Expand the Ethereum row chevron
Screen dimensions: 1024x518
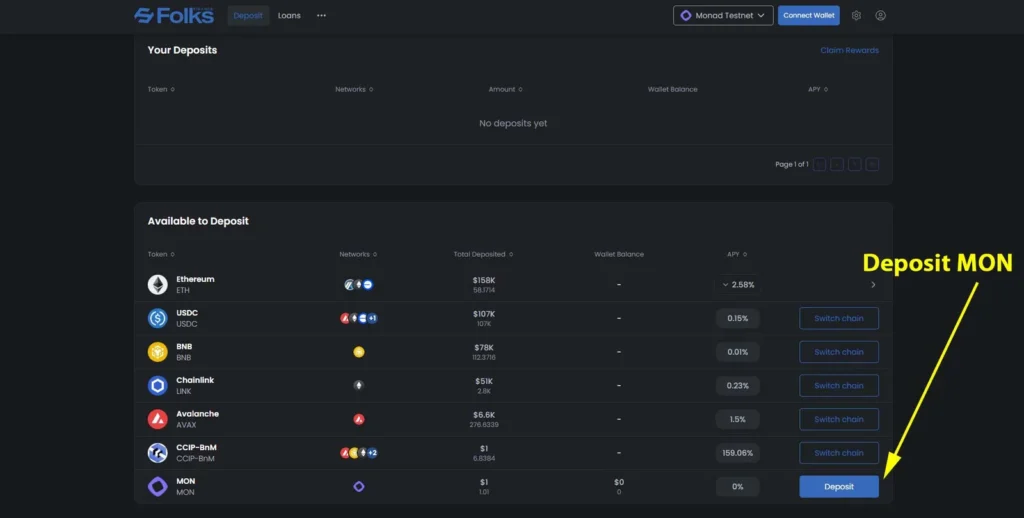coord(873,285)
